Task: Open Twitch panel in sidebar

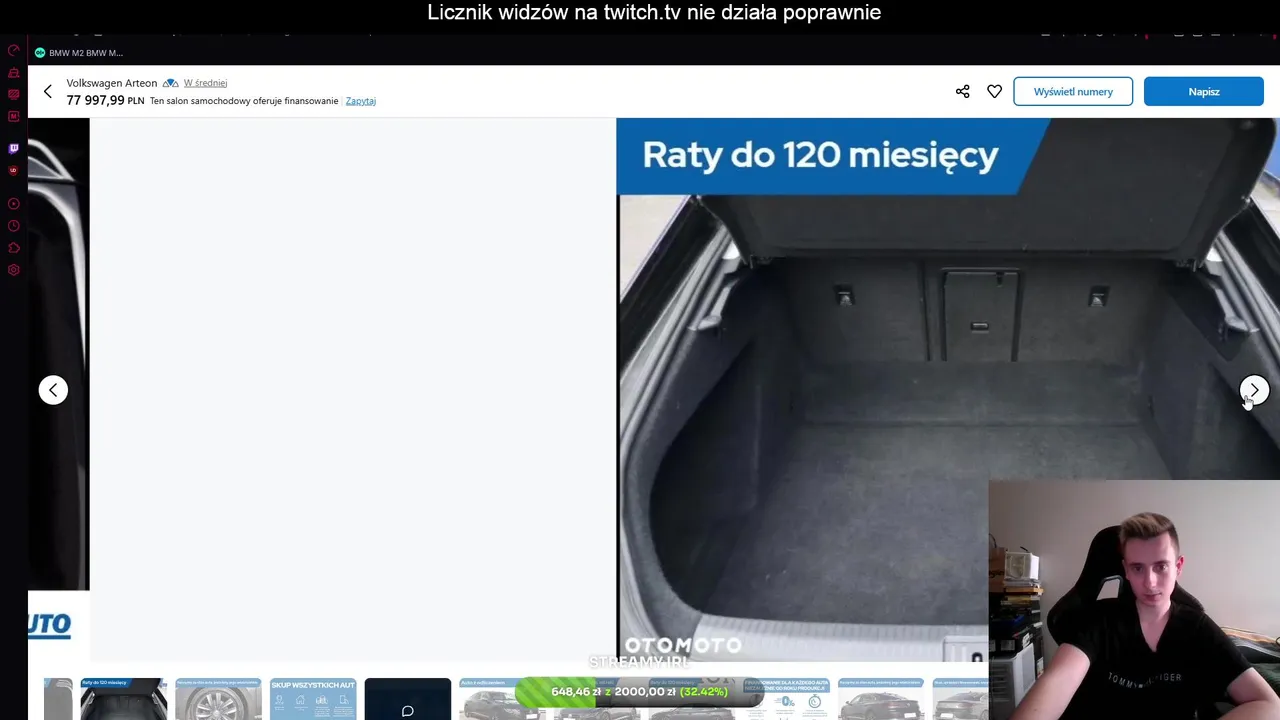Action: (x=13, y=148)
